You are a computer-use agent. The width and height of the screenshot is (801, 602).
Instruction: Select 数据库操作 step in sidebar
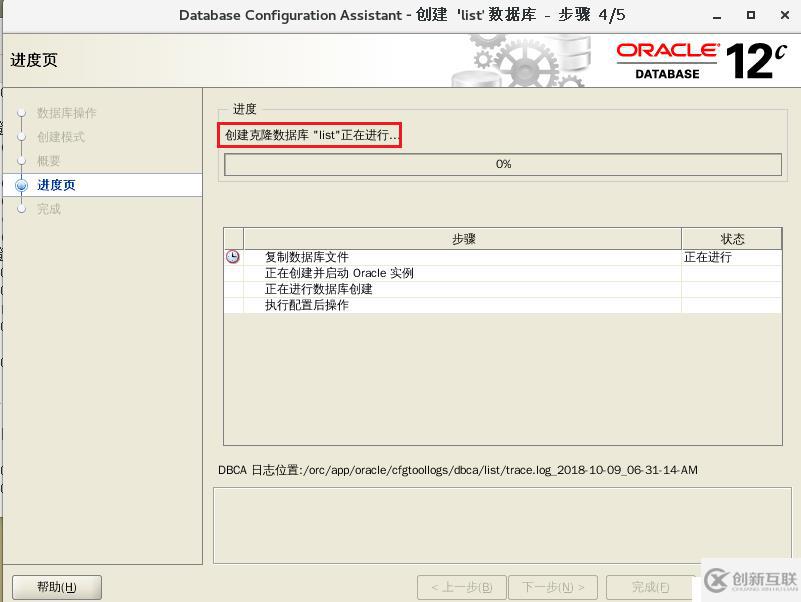tap(66, 112)
